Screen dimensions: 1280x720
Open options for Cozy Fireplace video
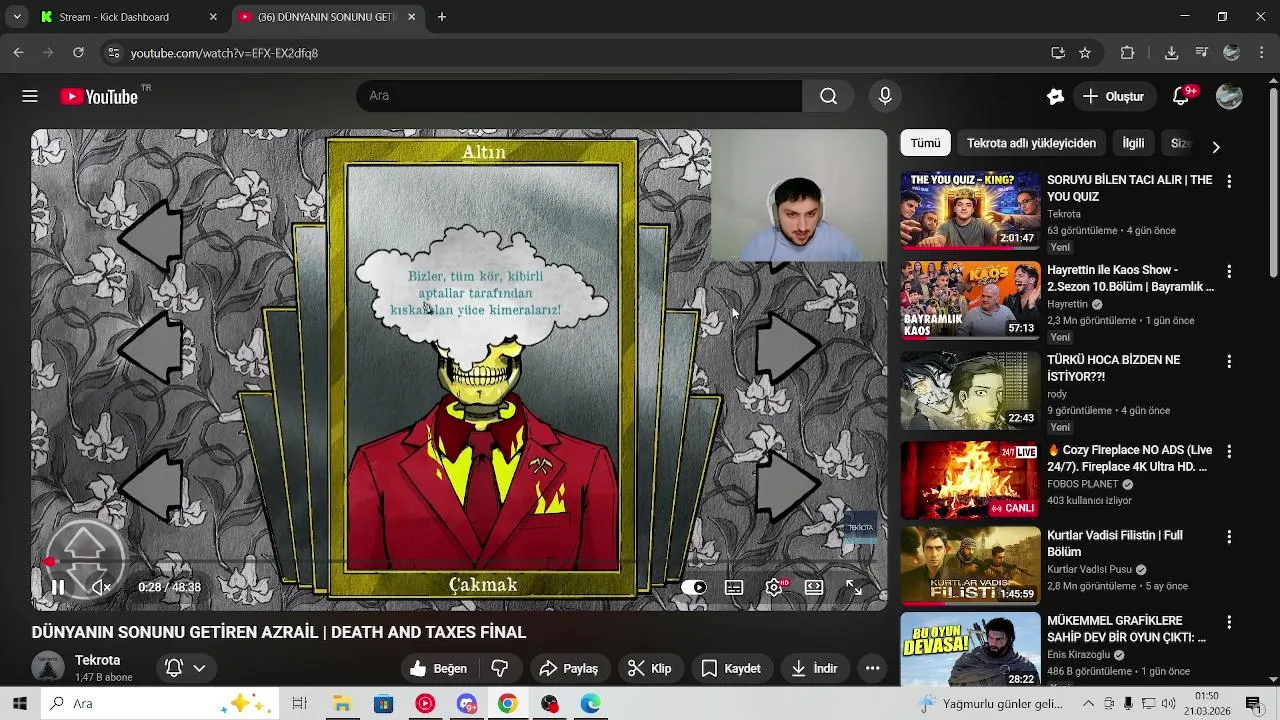coord(1229,451)
